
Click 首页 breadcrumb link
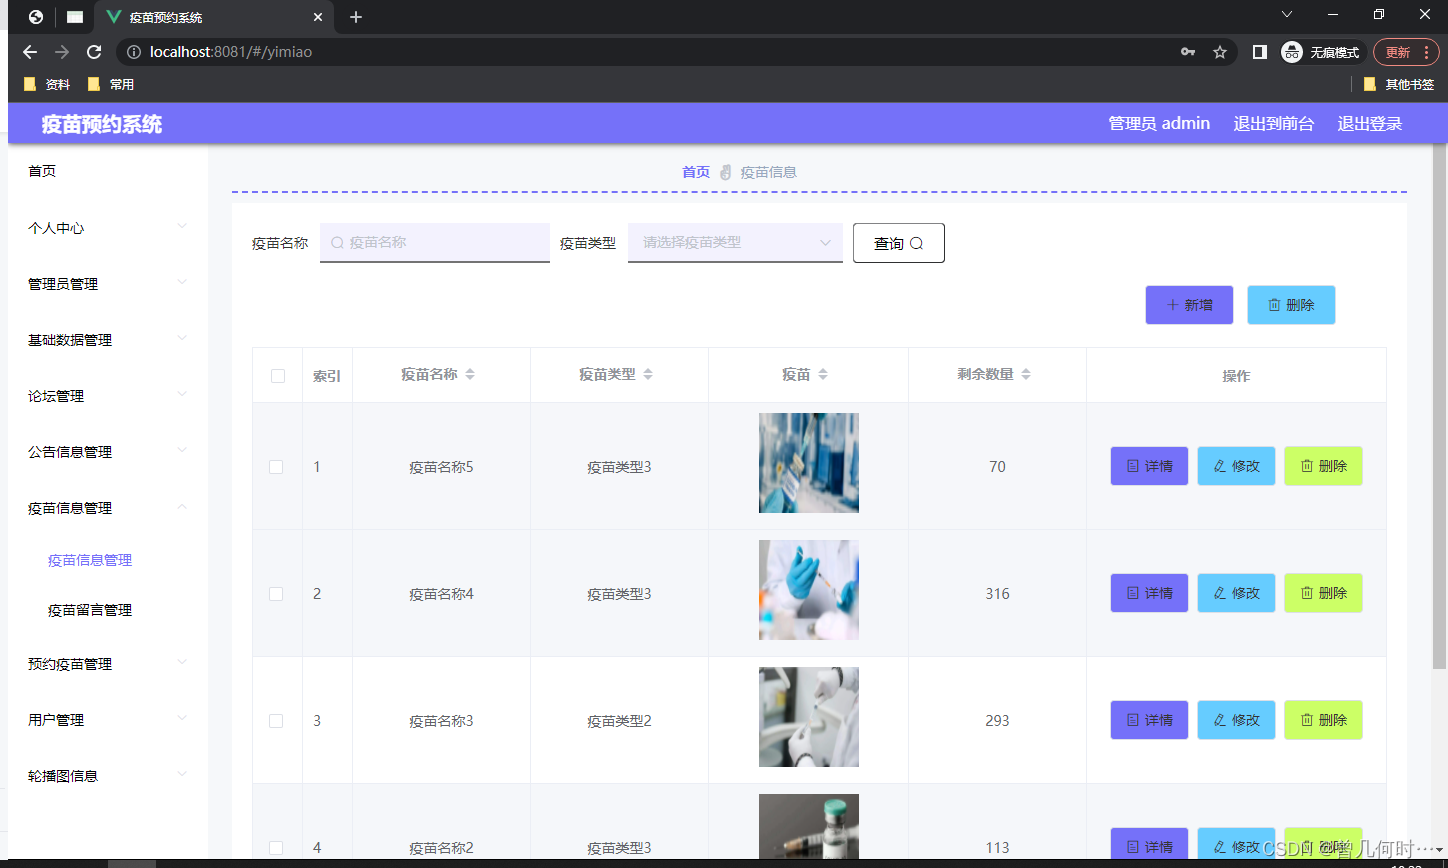696,172
